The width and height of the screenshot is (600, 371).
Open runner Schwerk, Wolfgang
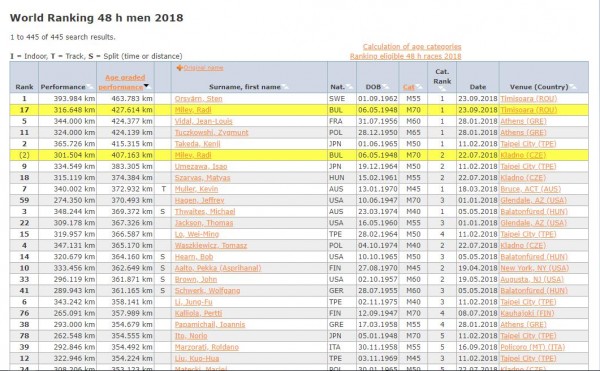coord(207,291)
